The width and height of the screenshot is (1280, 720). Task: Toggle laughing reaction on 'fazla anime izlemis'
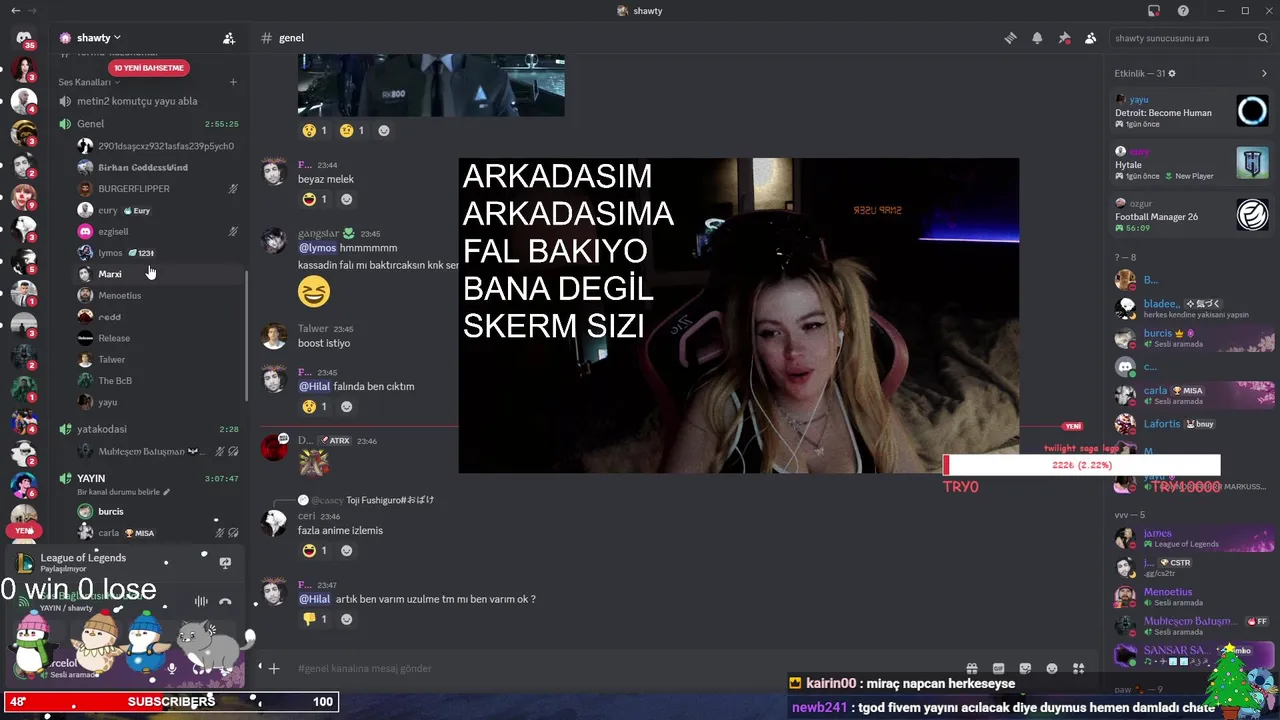click(315, 550)
